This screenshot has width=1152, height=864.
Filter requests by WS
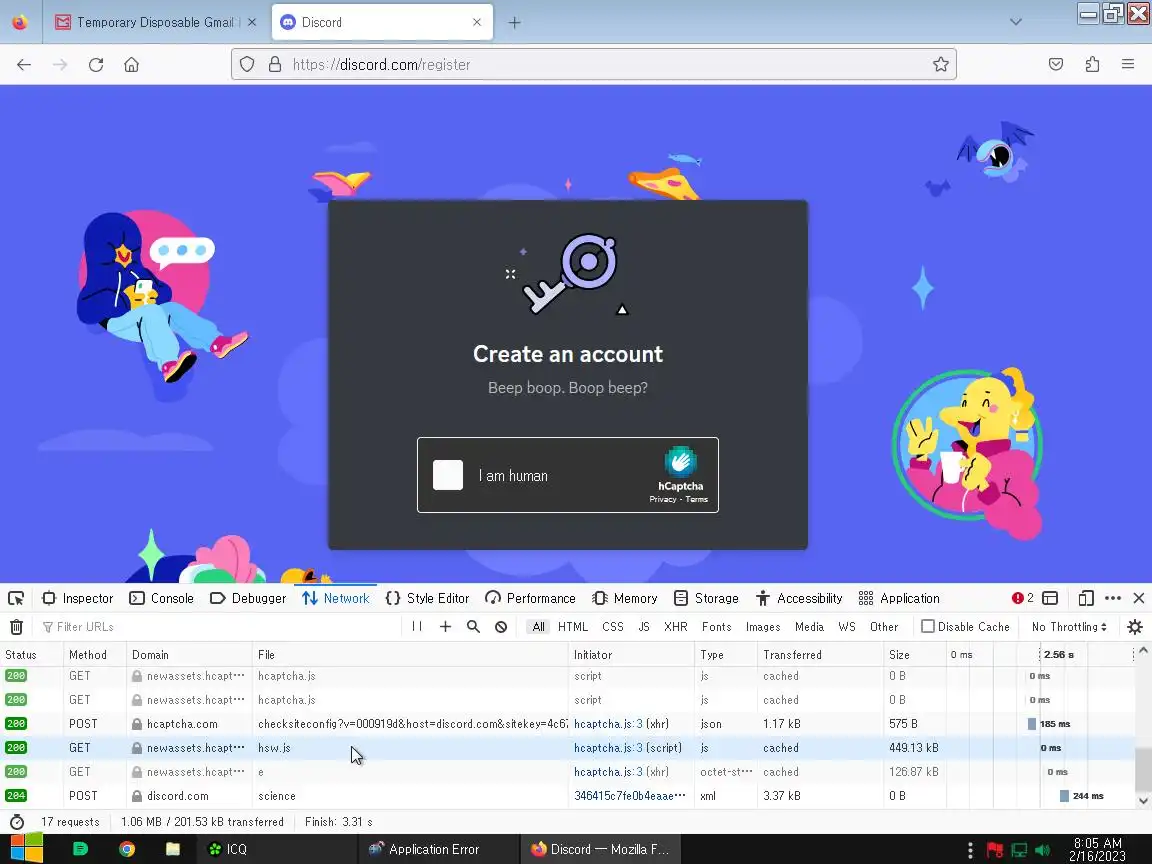[x=847, y=627]
